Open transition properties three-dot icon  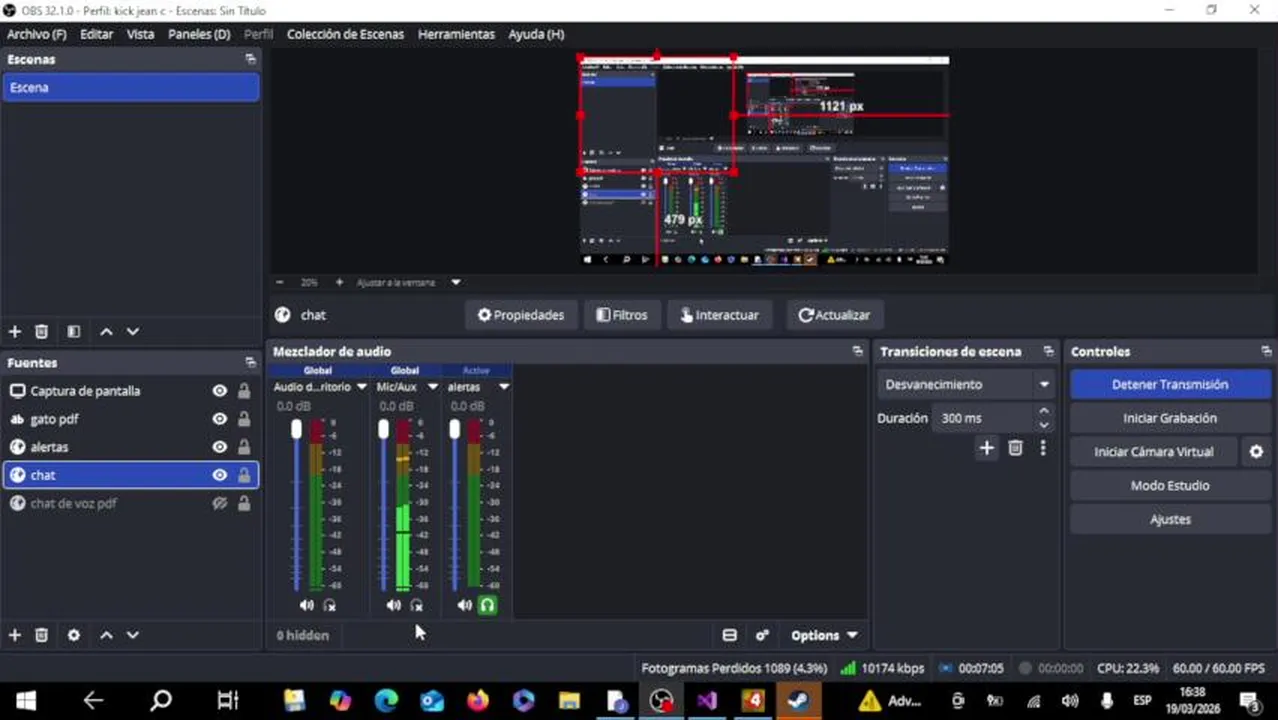click(1043, 448)
